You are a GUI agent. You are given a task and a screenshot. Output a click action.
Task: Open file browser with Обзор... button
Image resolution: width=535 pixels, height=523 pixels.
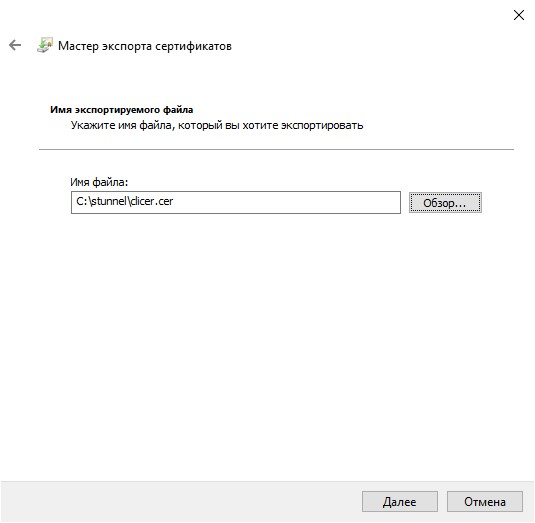(445, 203)
